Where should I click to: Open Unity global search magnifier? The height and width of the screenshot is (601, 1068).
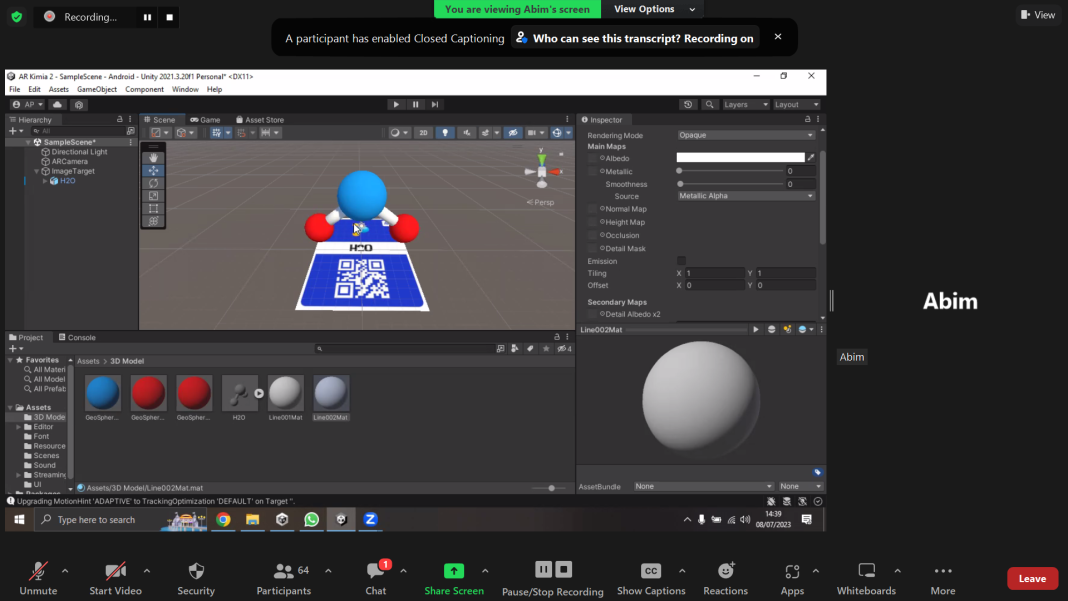point(709,104)
